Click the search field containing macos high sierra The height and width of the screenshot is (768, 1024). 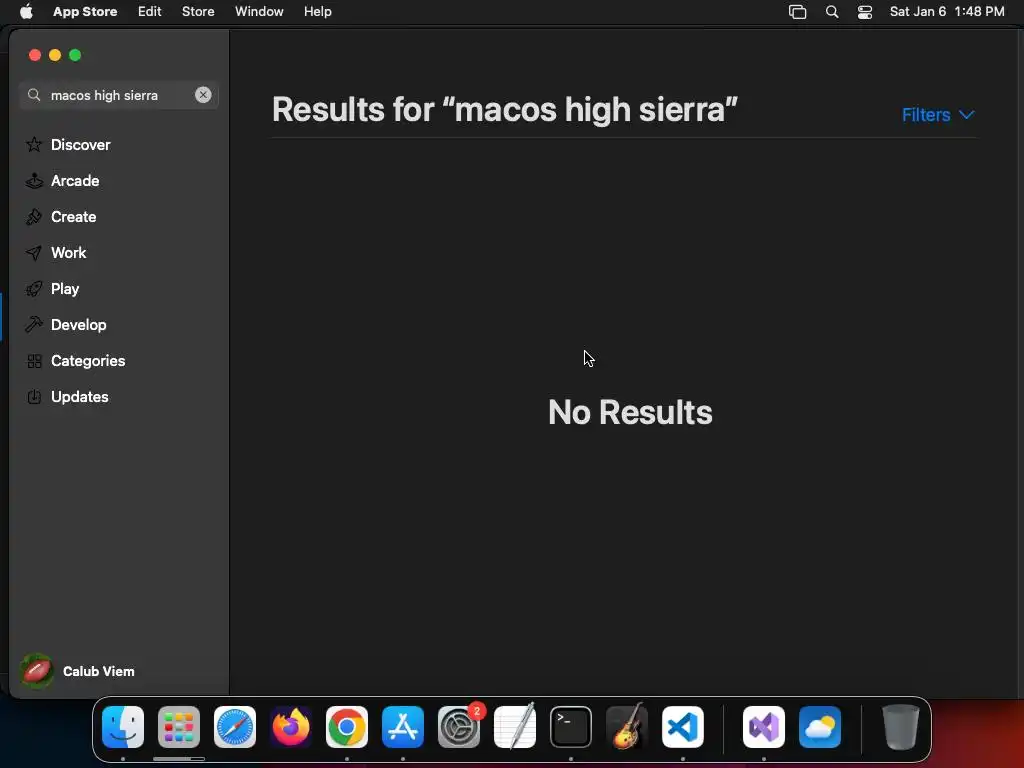[119, 95]
